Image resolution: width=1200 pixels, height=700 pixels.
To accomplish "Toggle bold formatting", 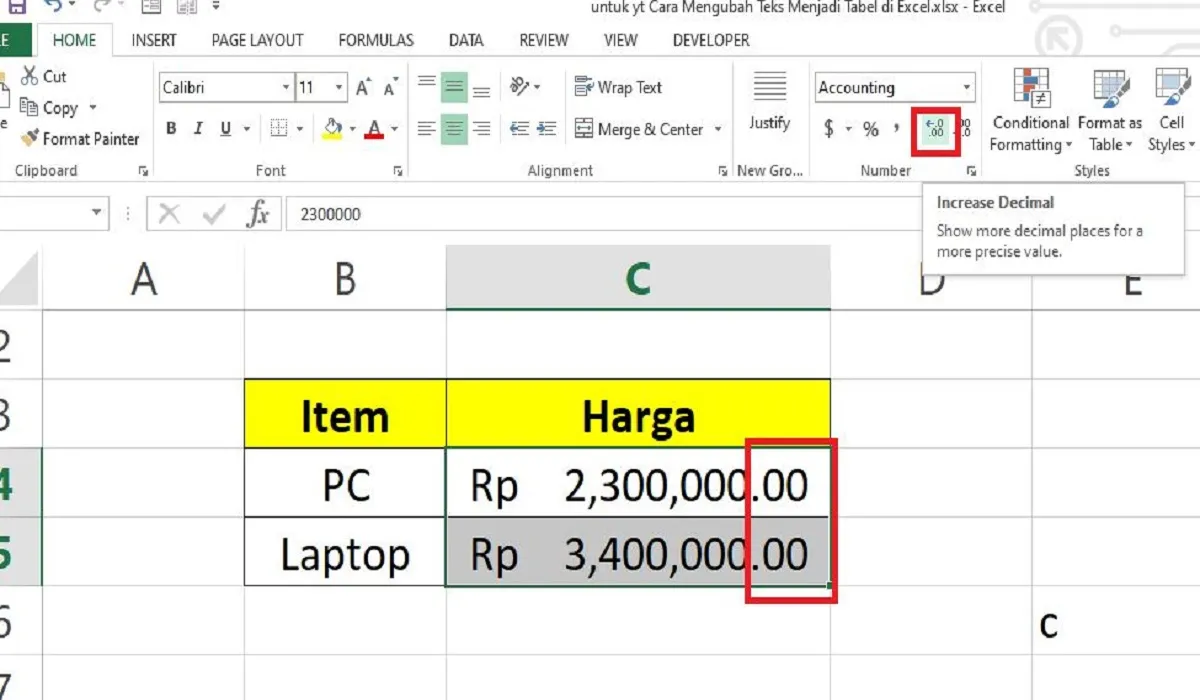I will click(x=170, y=128).
